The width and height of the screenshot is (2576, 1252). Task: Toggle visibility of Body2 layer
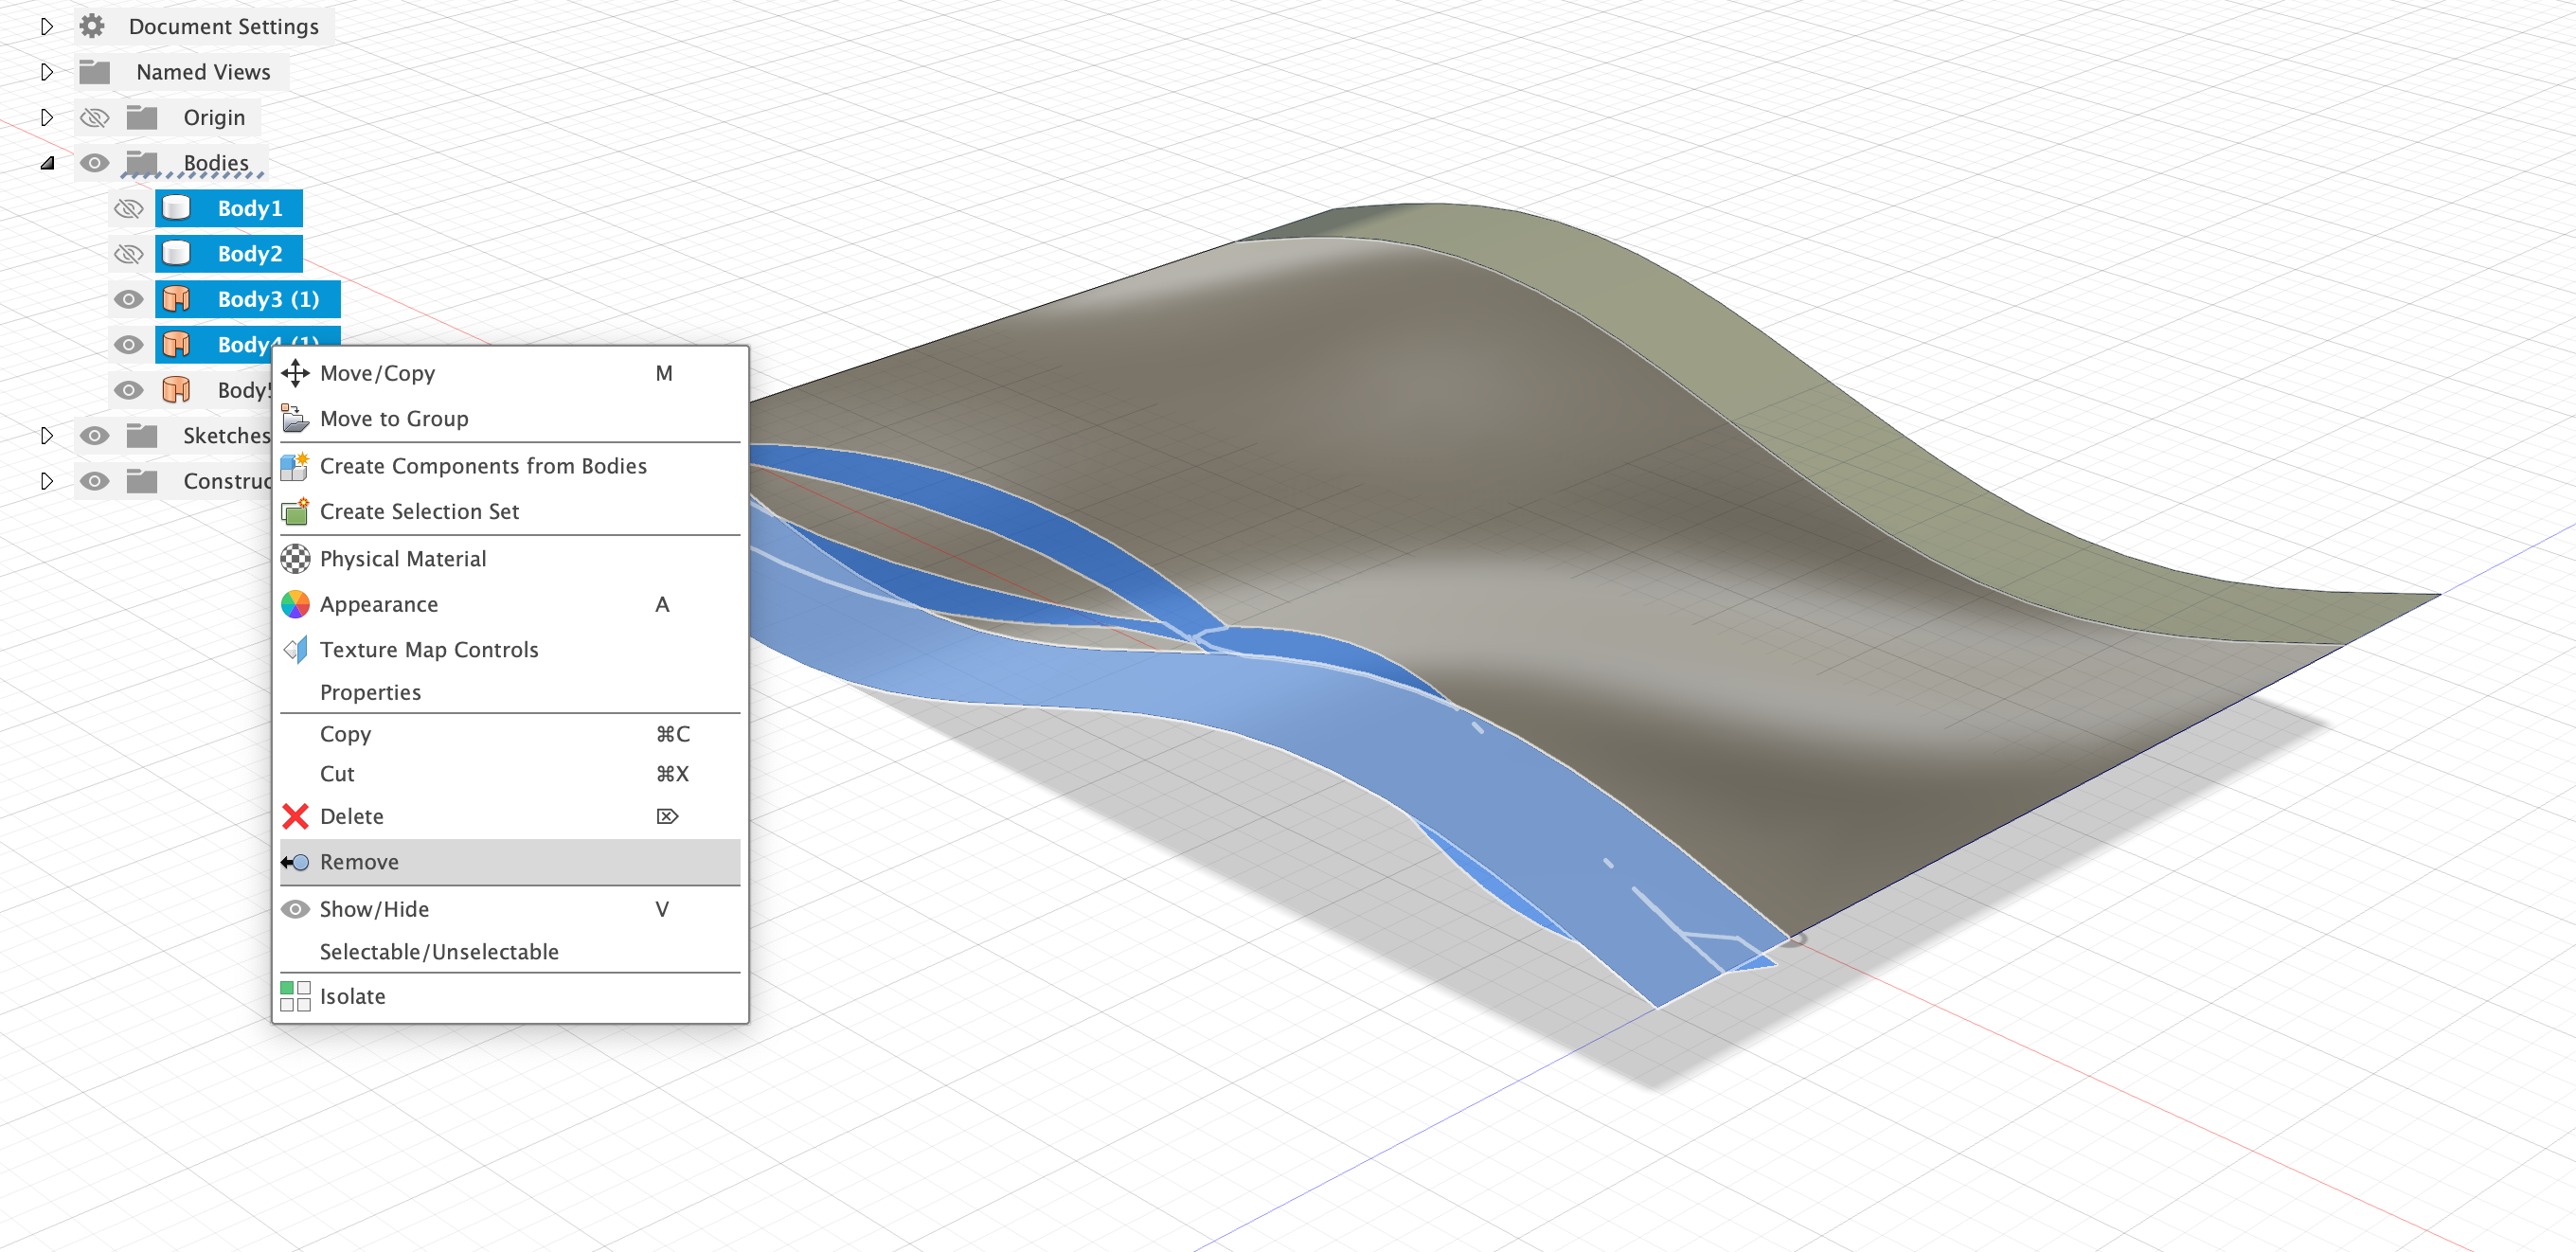(x=127, y=253)
